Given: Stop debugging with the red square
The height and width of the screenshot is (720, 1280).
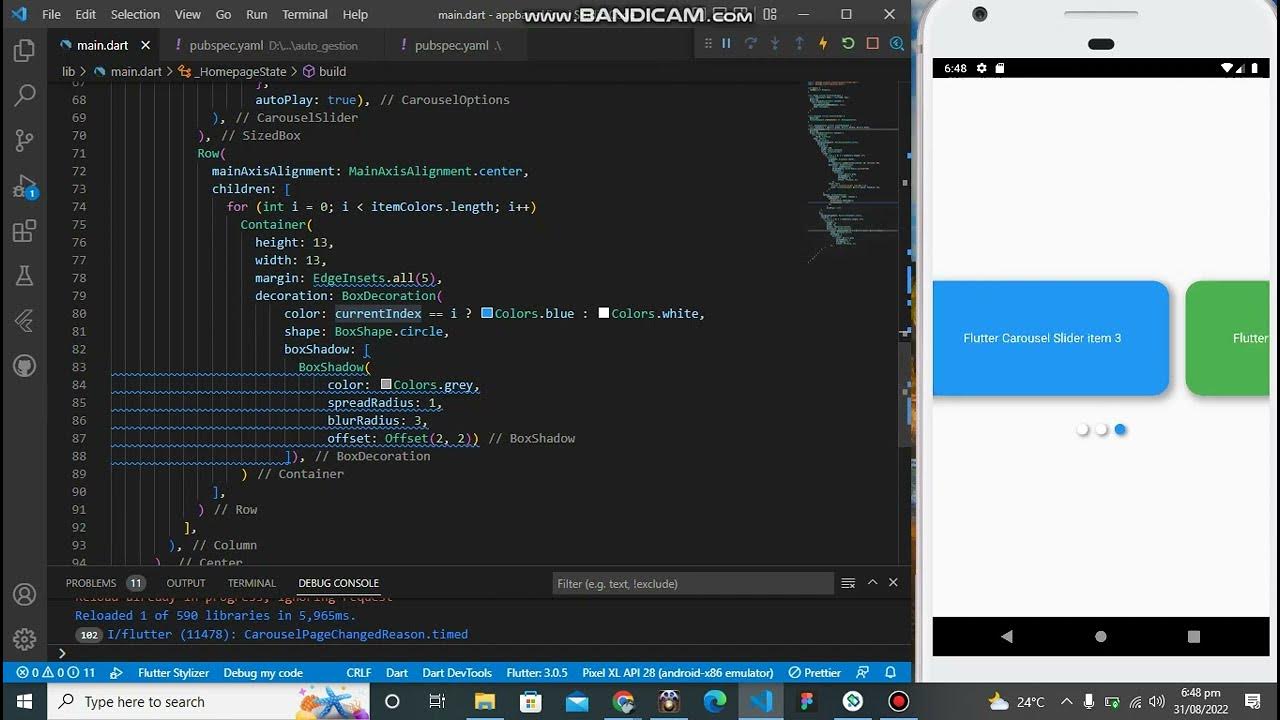Looking at the screenshot, I should [x=872, y=44].
